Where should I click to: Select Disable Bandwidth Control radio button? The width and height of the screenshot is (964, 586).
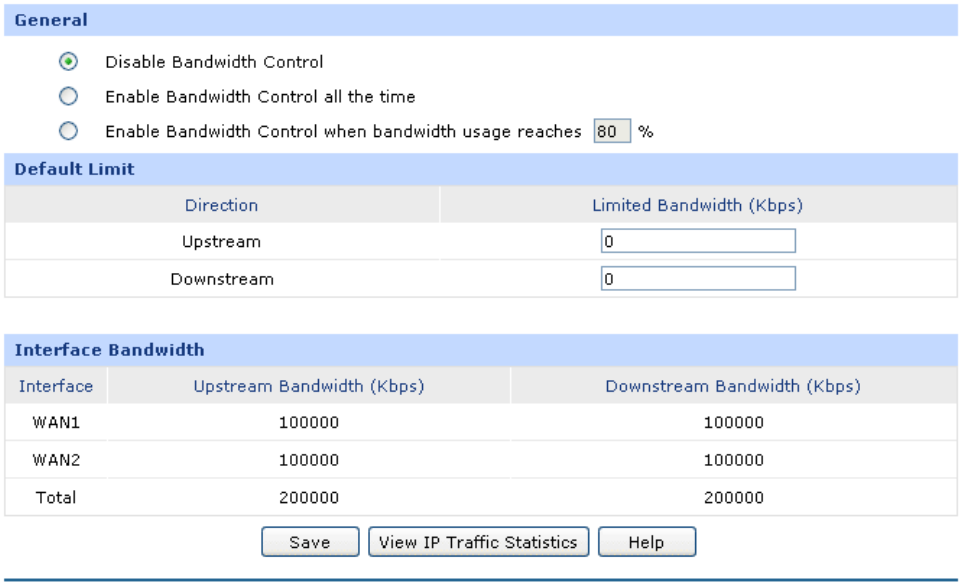tap(68, 61)
